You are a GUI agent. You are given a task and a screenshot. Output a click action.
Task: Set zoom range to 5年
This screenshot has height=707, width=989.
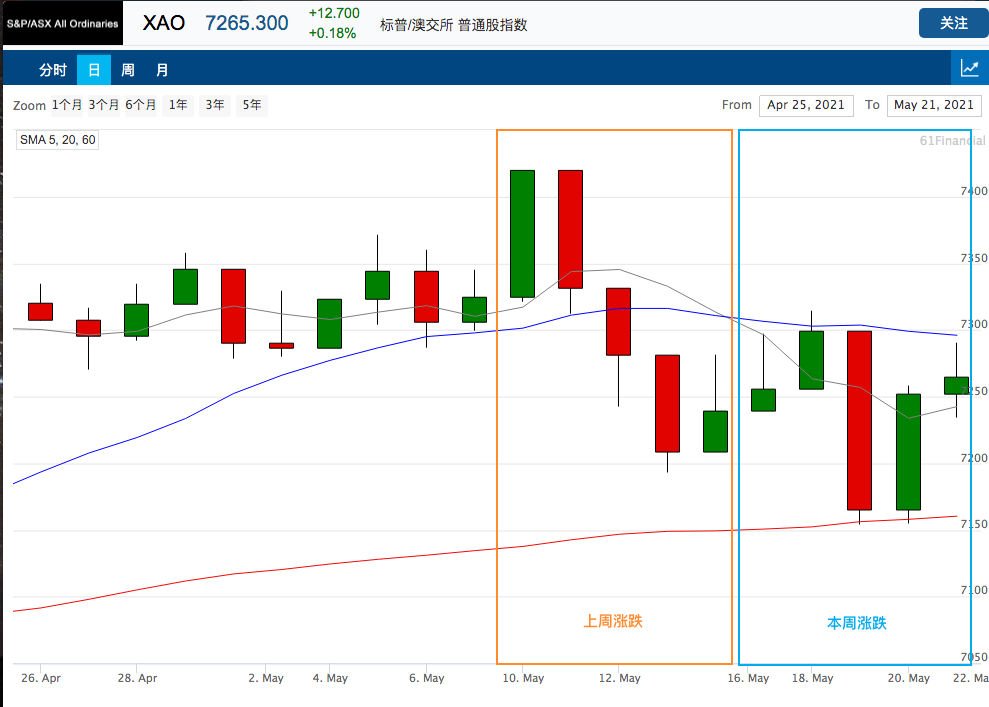(252, 105)
